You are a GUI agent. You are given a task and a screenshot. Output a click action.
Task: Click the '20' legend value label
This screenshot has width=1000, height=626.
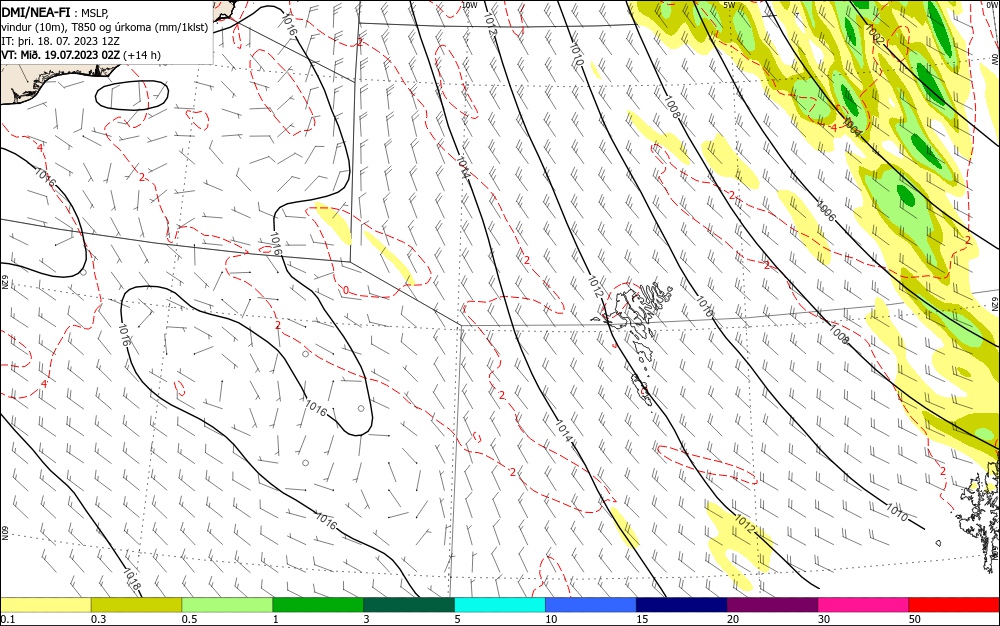point(733,619)
